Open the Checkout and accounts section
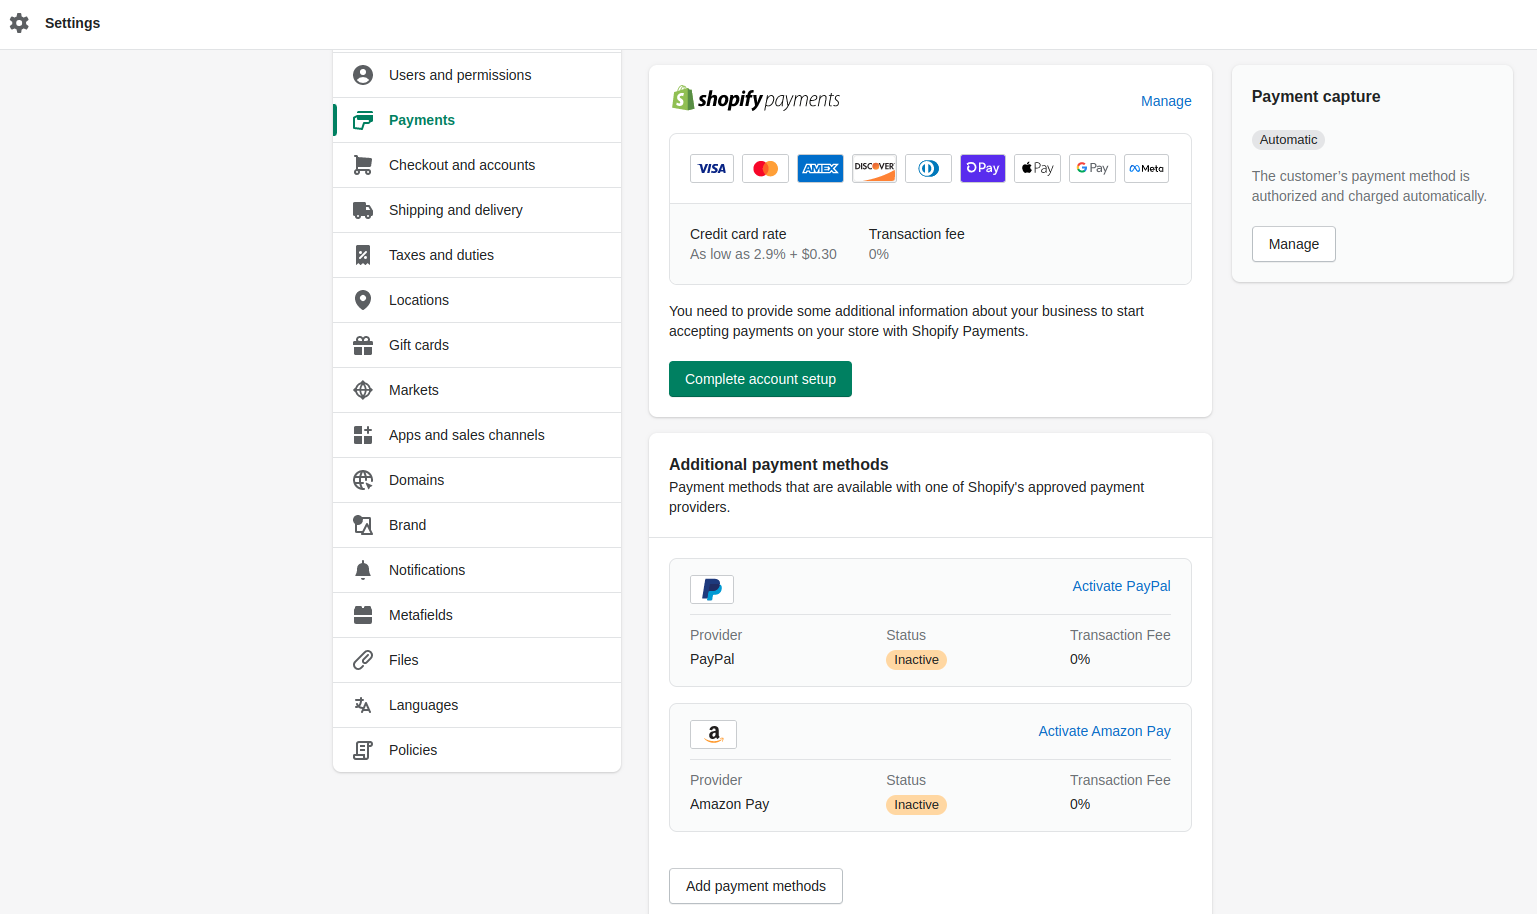This screenshot has width=1537, height=914. 462,164
